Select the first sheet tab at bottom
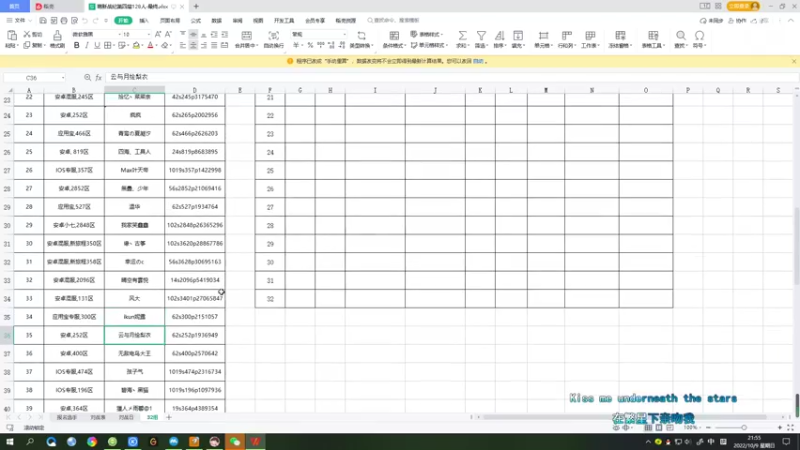Screen dimensions: 800x450 coord(67,417)
